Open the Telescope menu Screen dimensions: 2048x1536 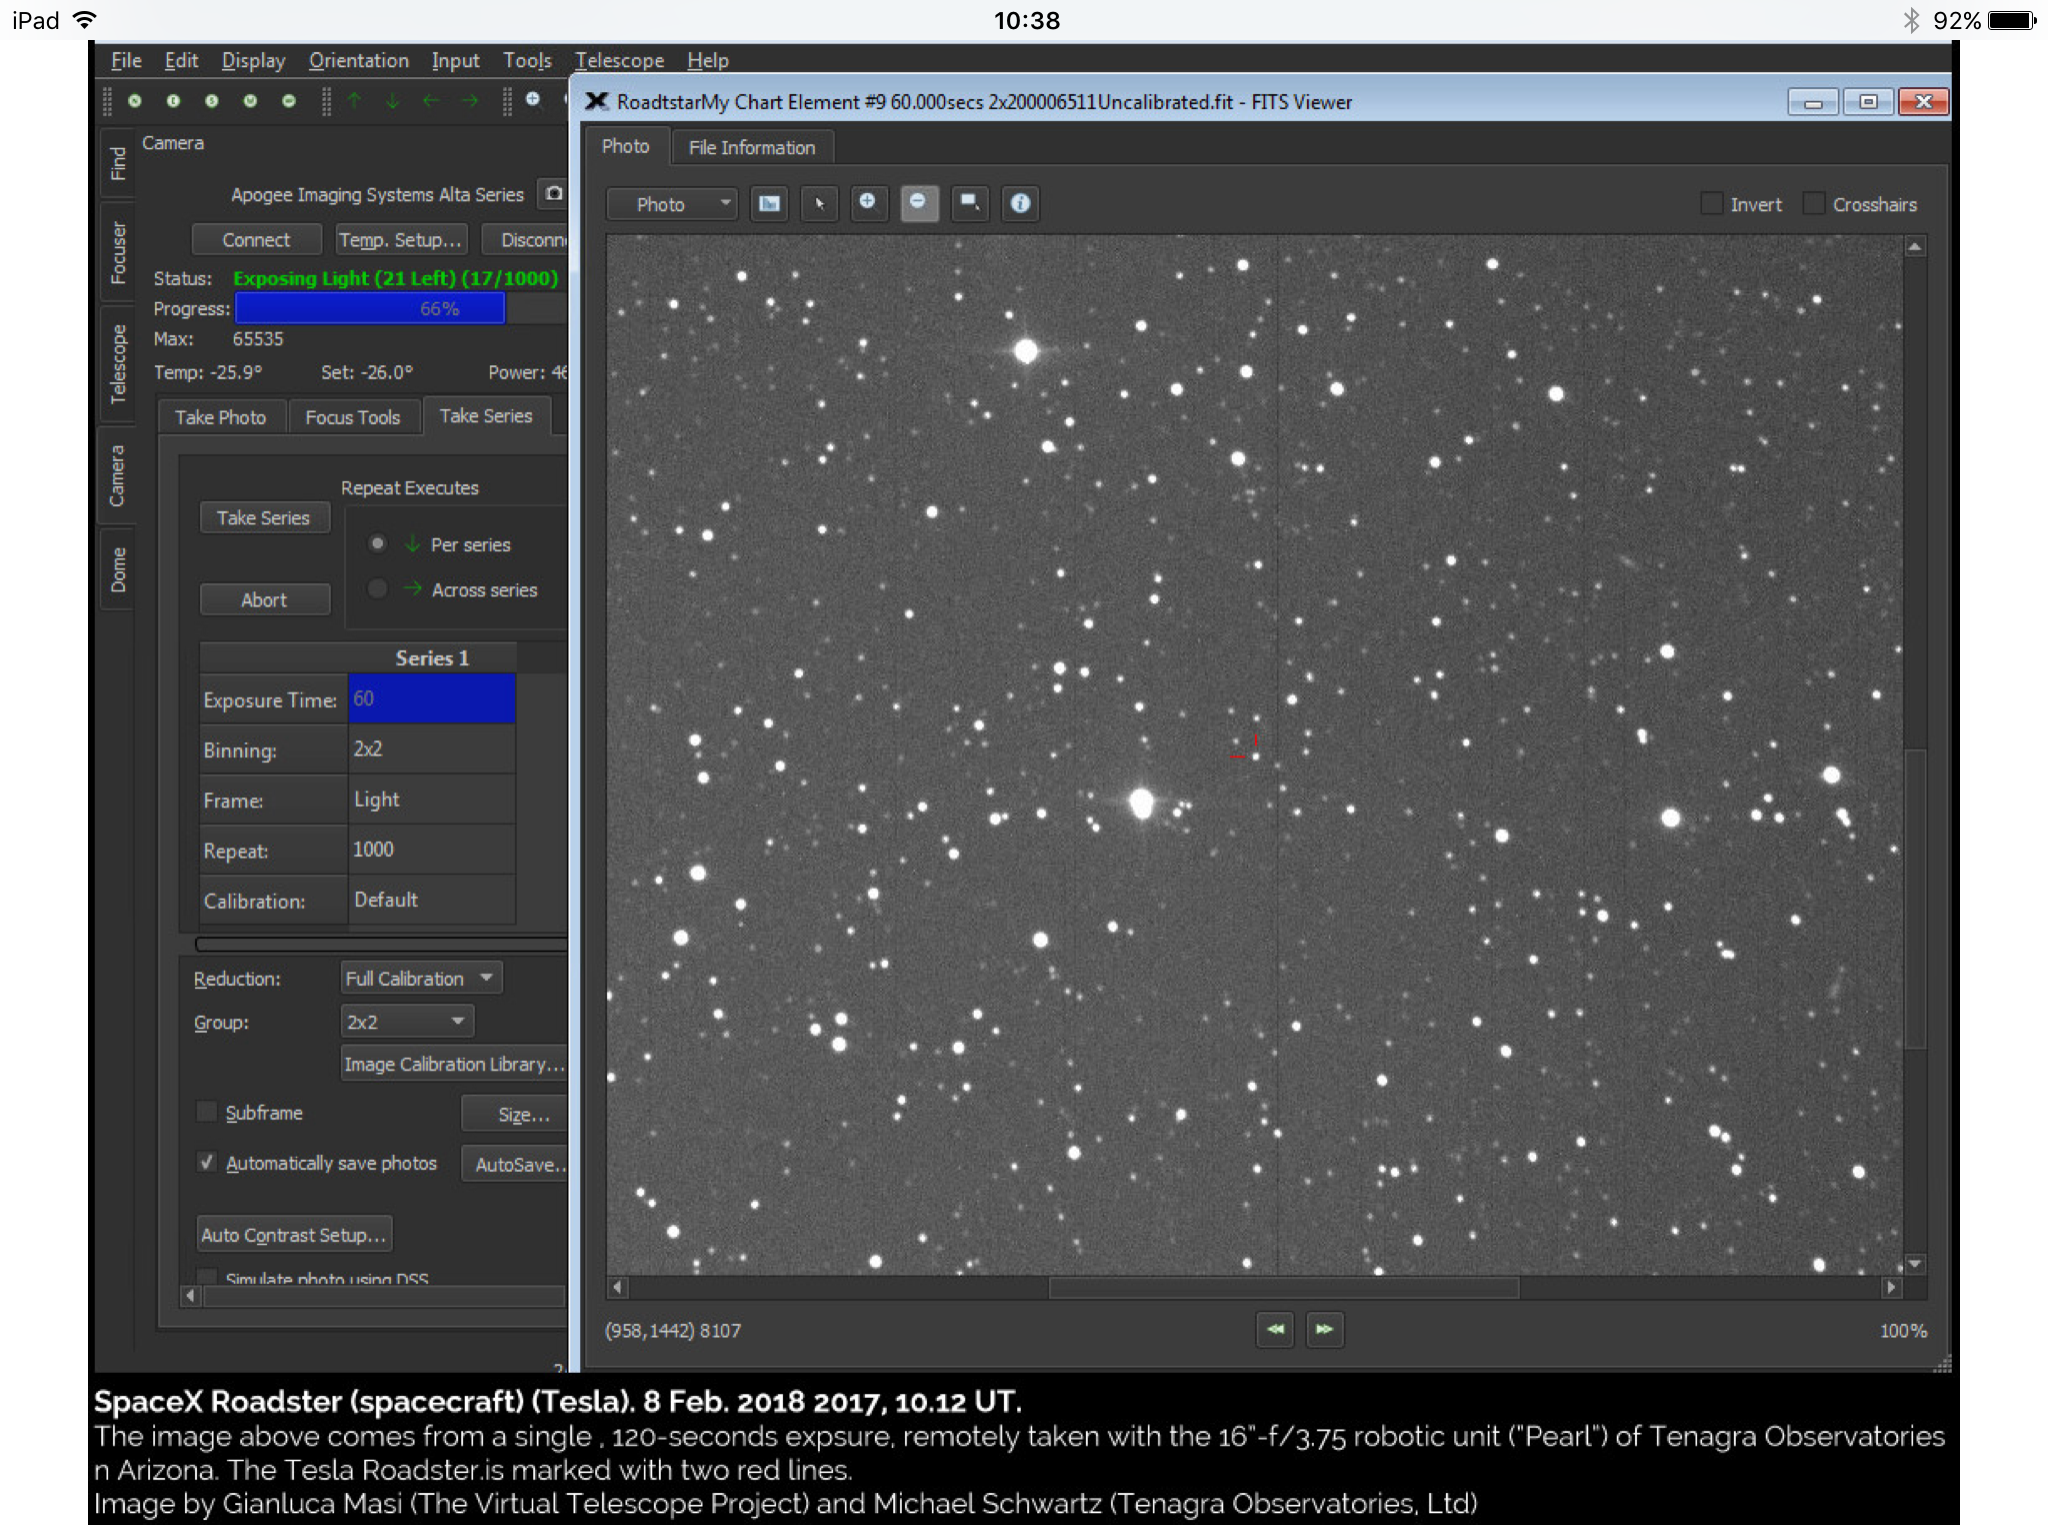[619, 60]
